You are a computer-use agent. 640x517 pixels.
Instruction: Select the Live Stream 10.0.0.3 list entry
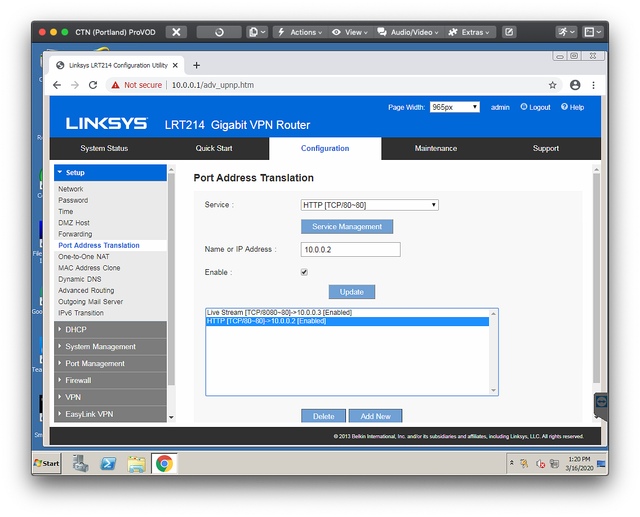coord(347,313)
